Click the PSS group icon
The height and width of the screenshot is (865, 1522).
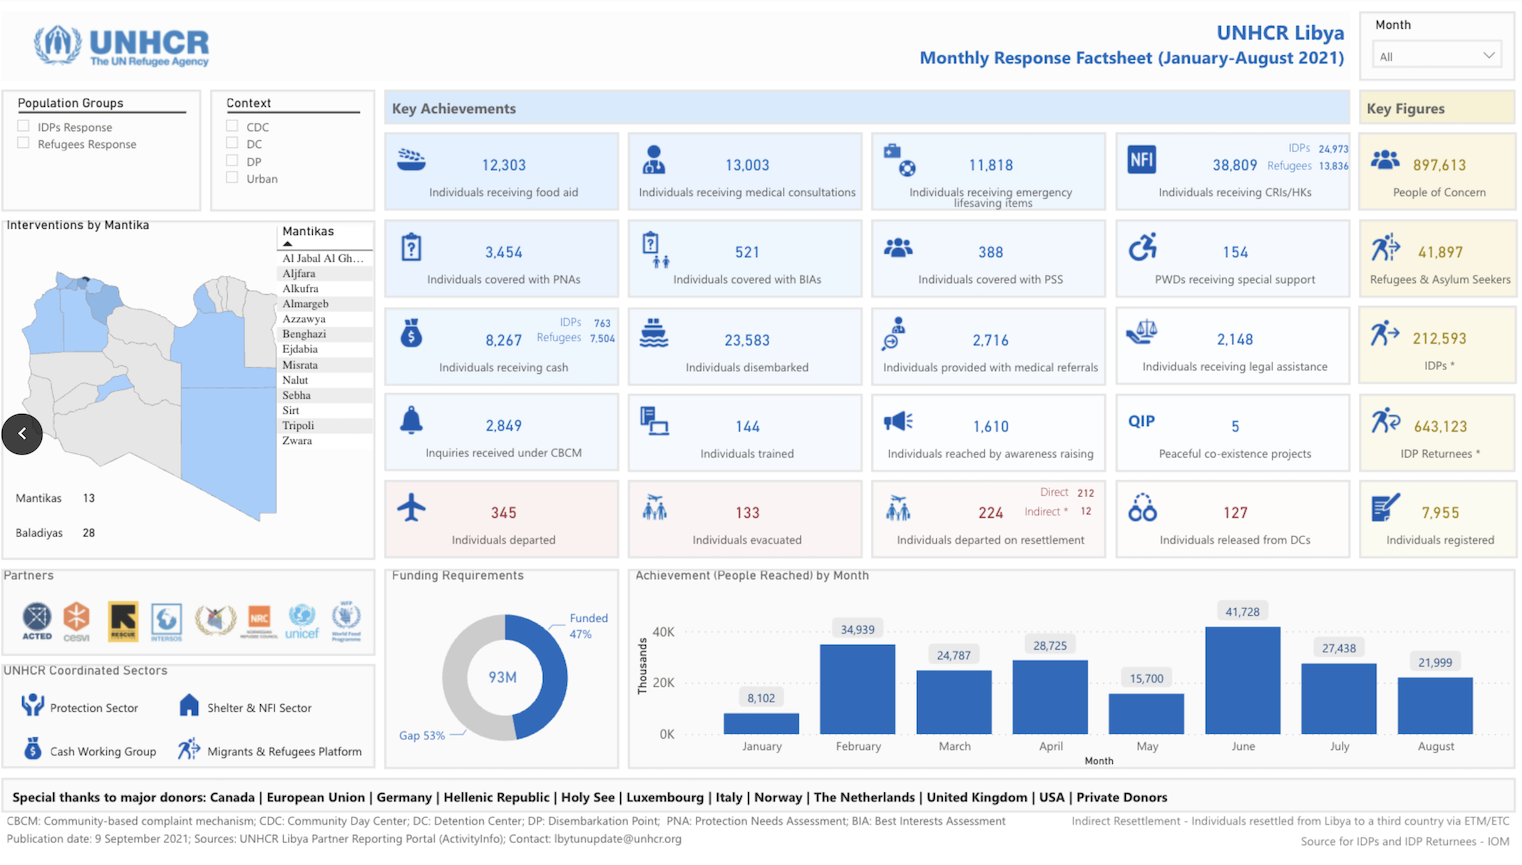point(898,247)
